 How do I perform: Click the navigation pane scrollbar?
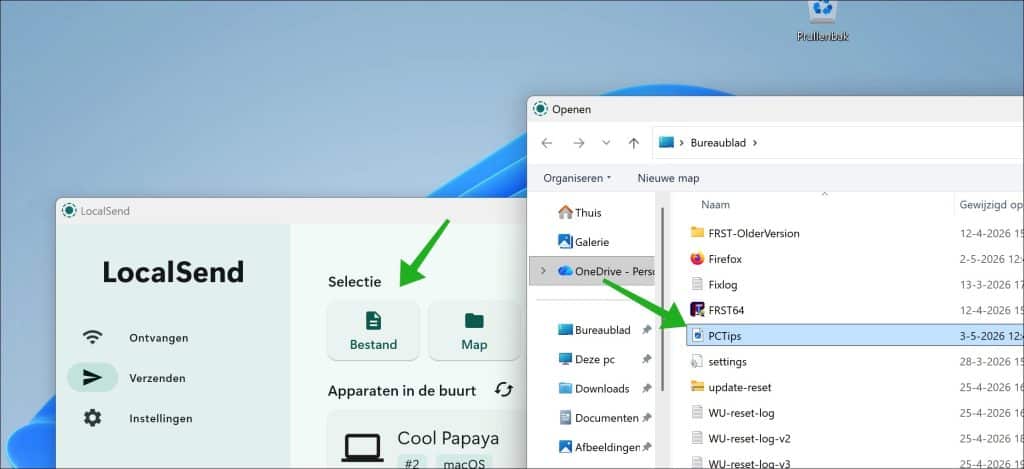click(662, 300)
